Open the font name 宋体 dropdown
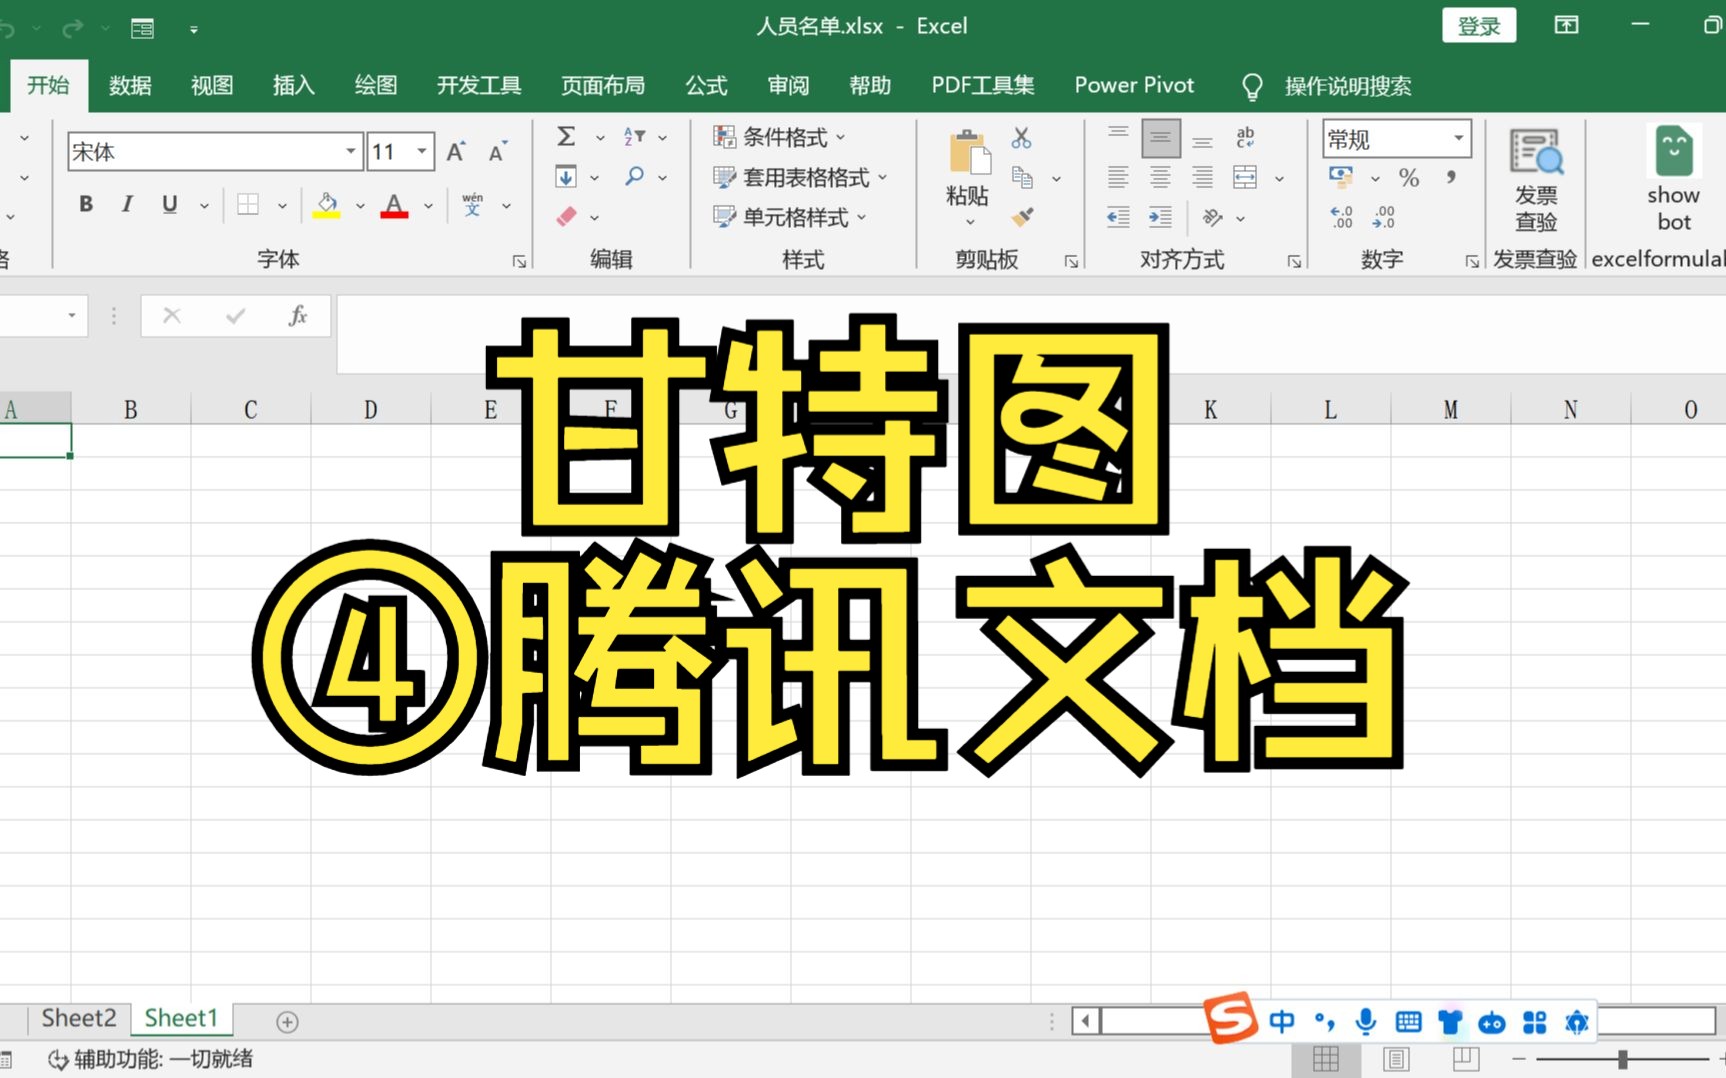This screenshot has width=1726, height=1078. (350, 152)
